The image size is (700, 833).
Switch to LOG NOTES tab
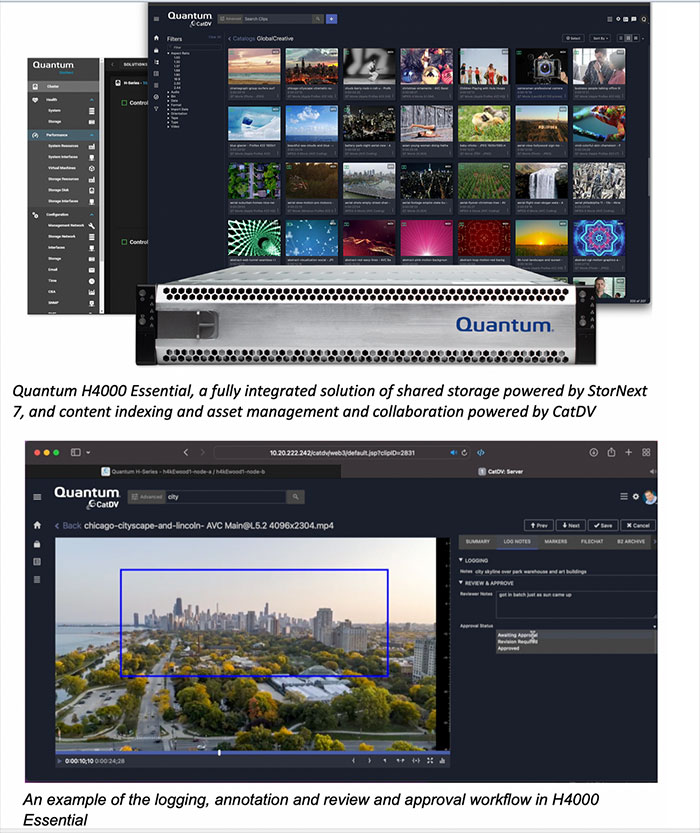click(x=517, y=541)
